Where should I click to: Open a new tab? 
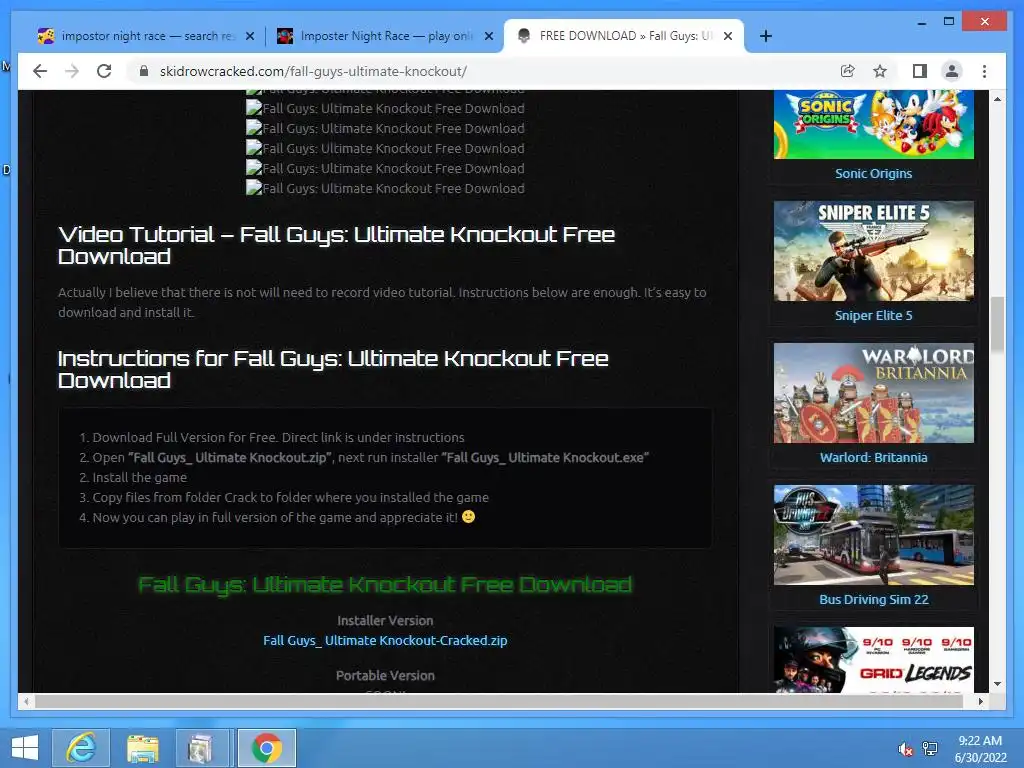click(765, 36)
